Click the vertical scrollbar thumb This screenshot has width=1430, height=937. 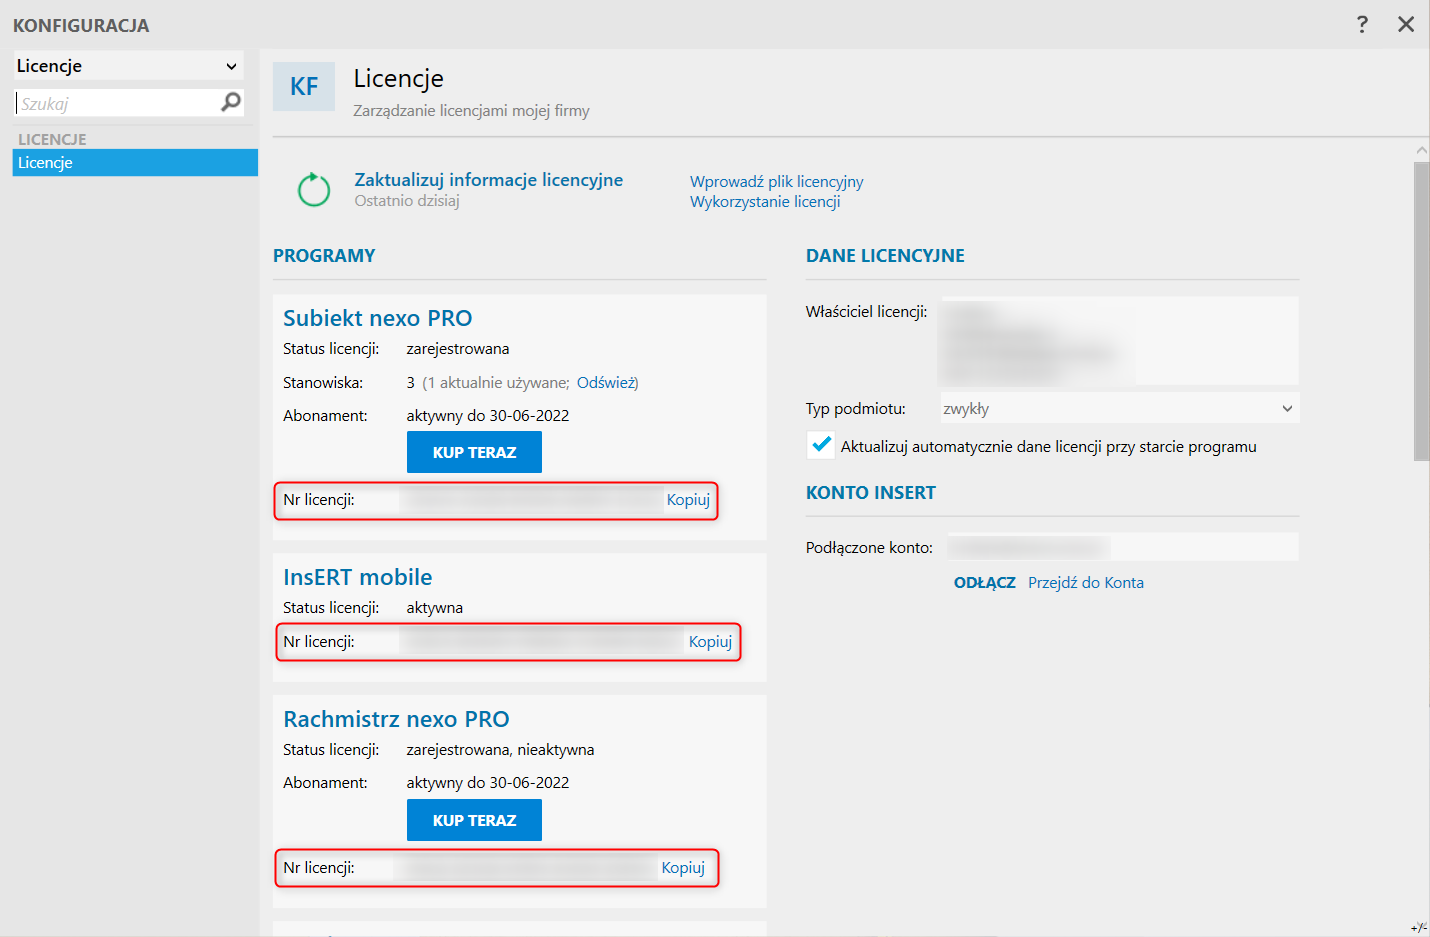coord(1421,310)
